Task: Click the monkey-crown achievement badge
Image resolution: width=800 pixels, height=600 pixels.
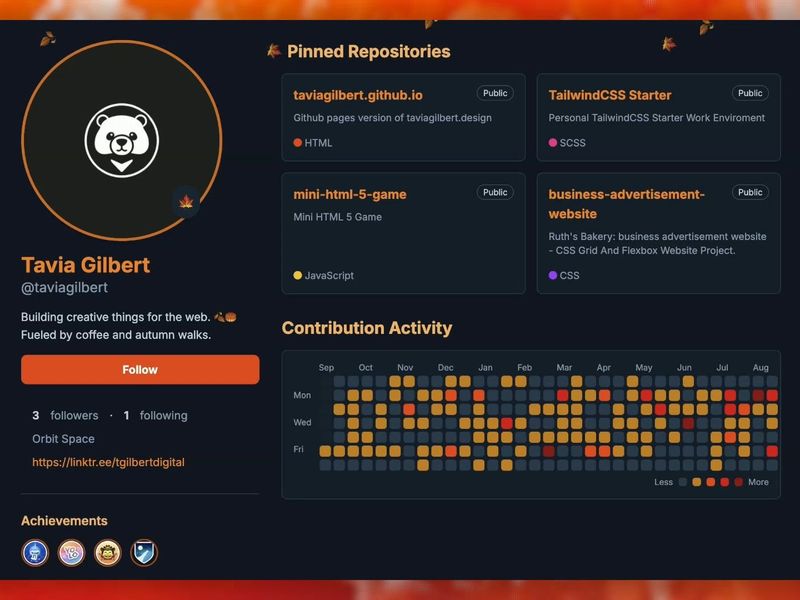Action: point(105,553)
